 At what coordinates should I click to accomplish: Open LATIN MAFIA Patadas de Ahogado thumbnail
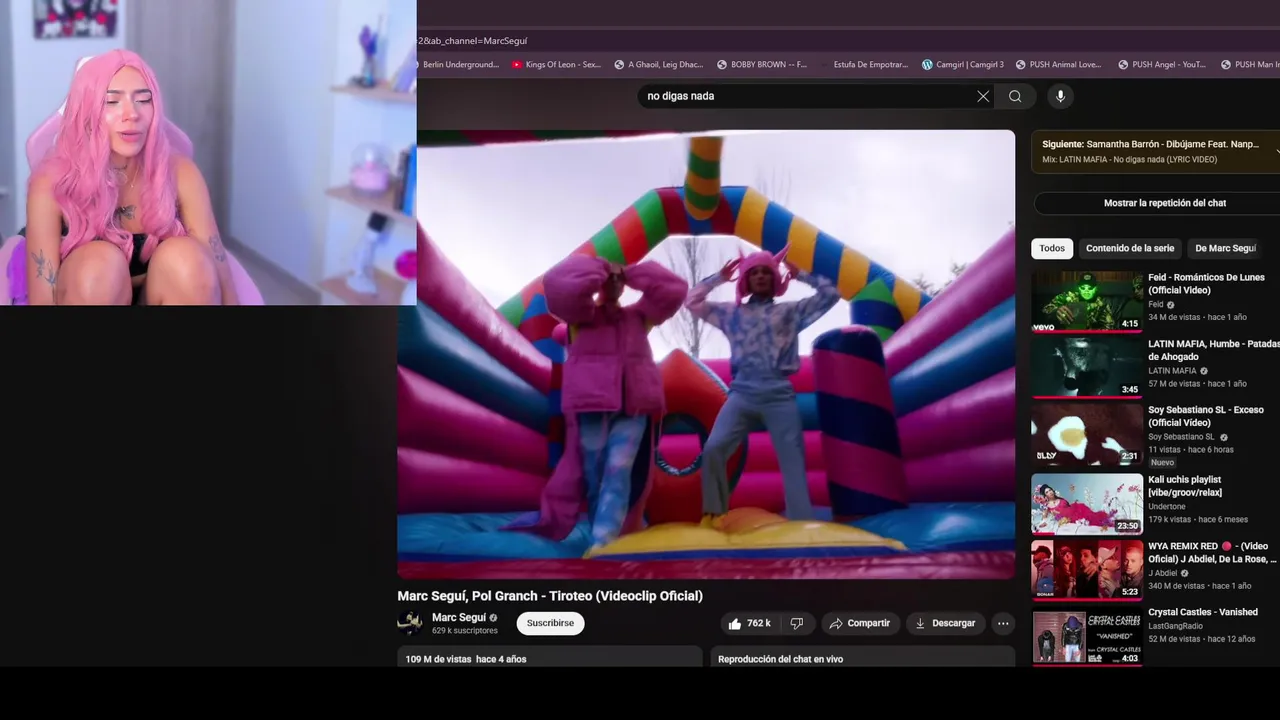pos(1087,367)
